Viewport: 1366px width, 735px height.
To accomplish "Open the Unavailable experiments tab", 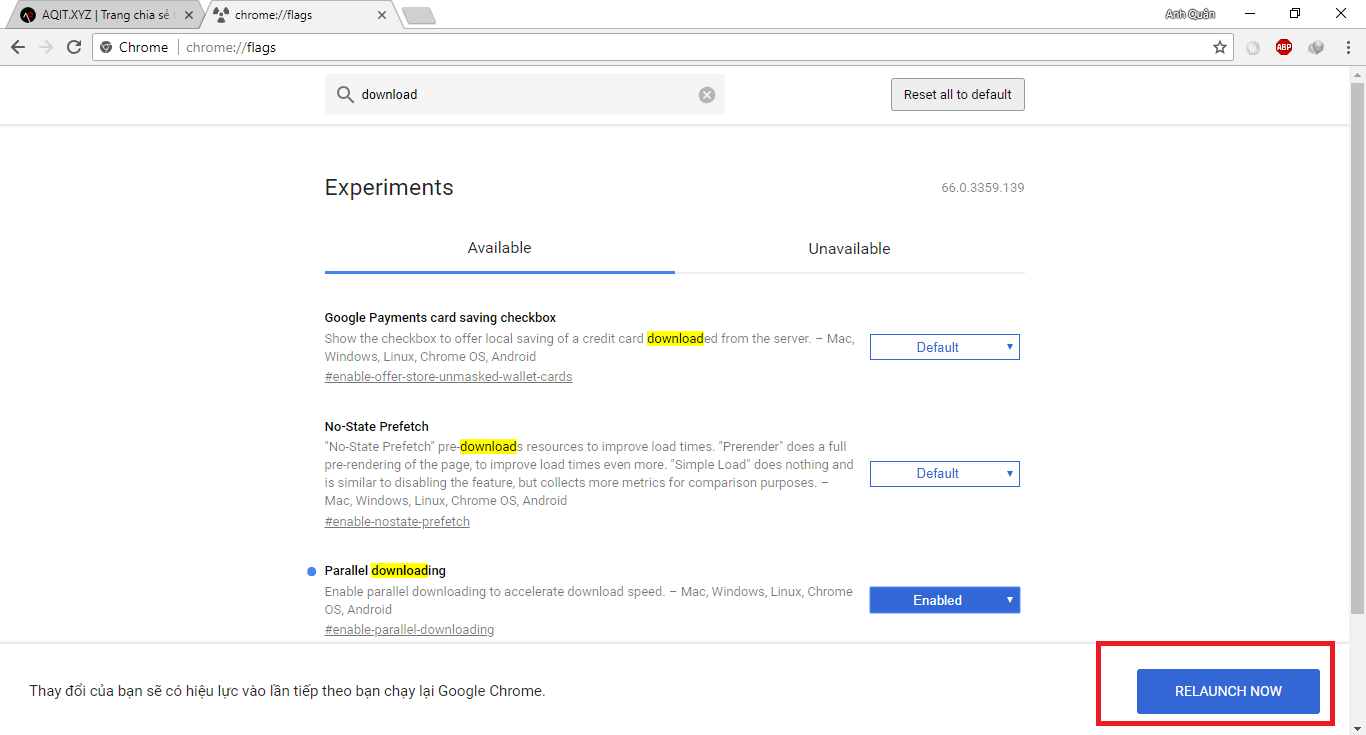I will (x=850, y=248).
